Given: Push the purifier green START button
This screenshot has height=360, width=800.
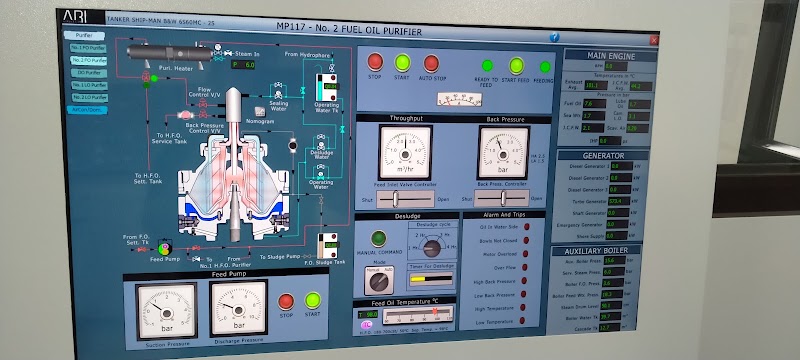Looking at the screenshot, I should coord(402,63).
